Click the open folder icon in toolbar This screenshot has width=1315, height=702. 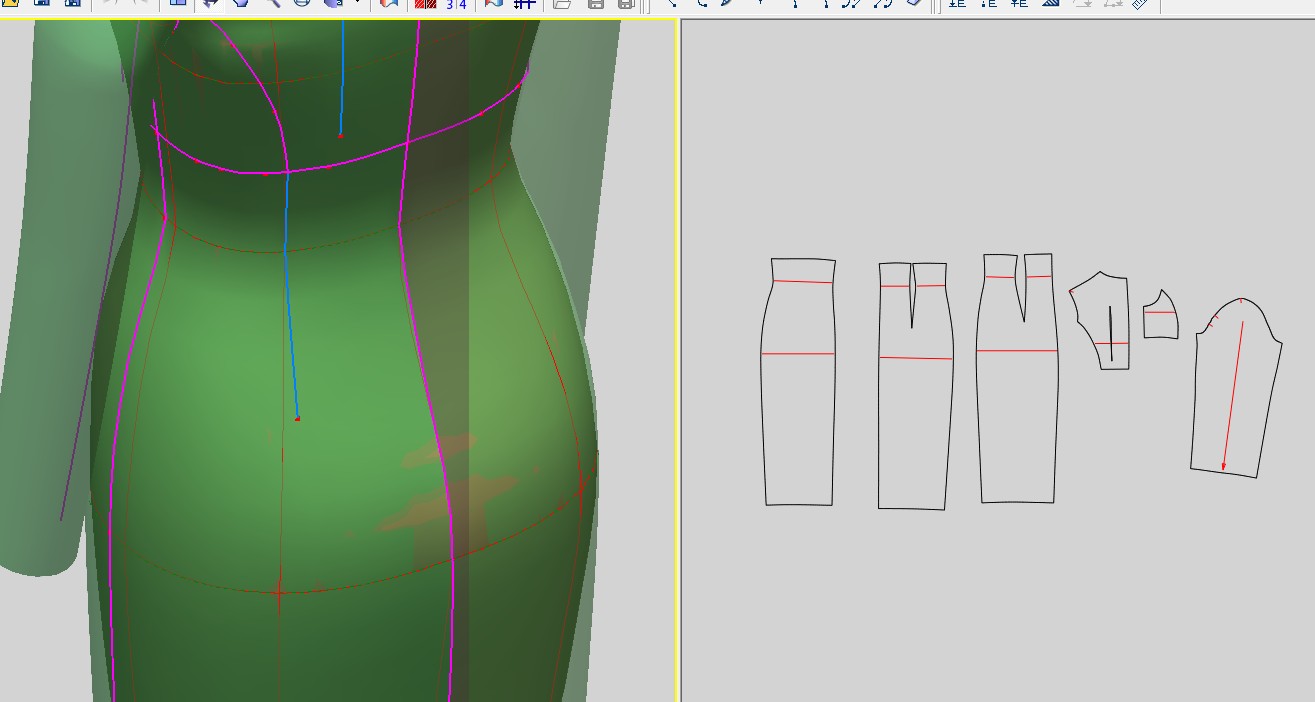562,4
